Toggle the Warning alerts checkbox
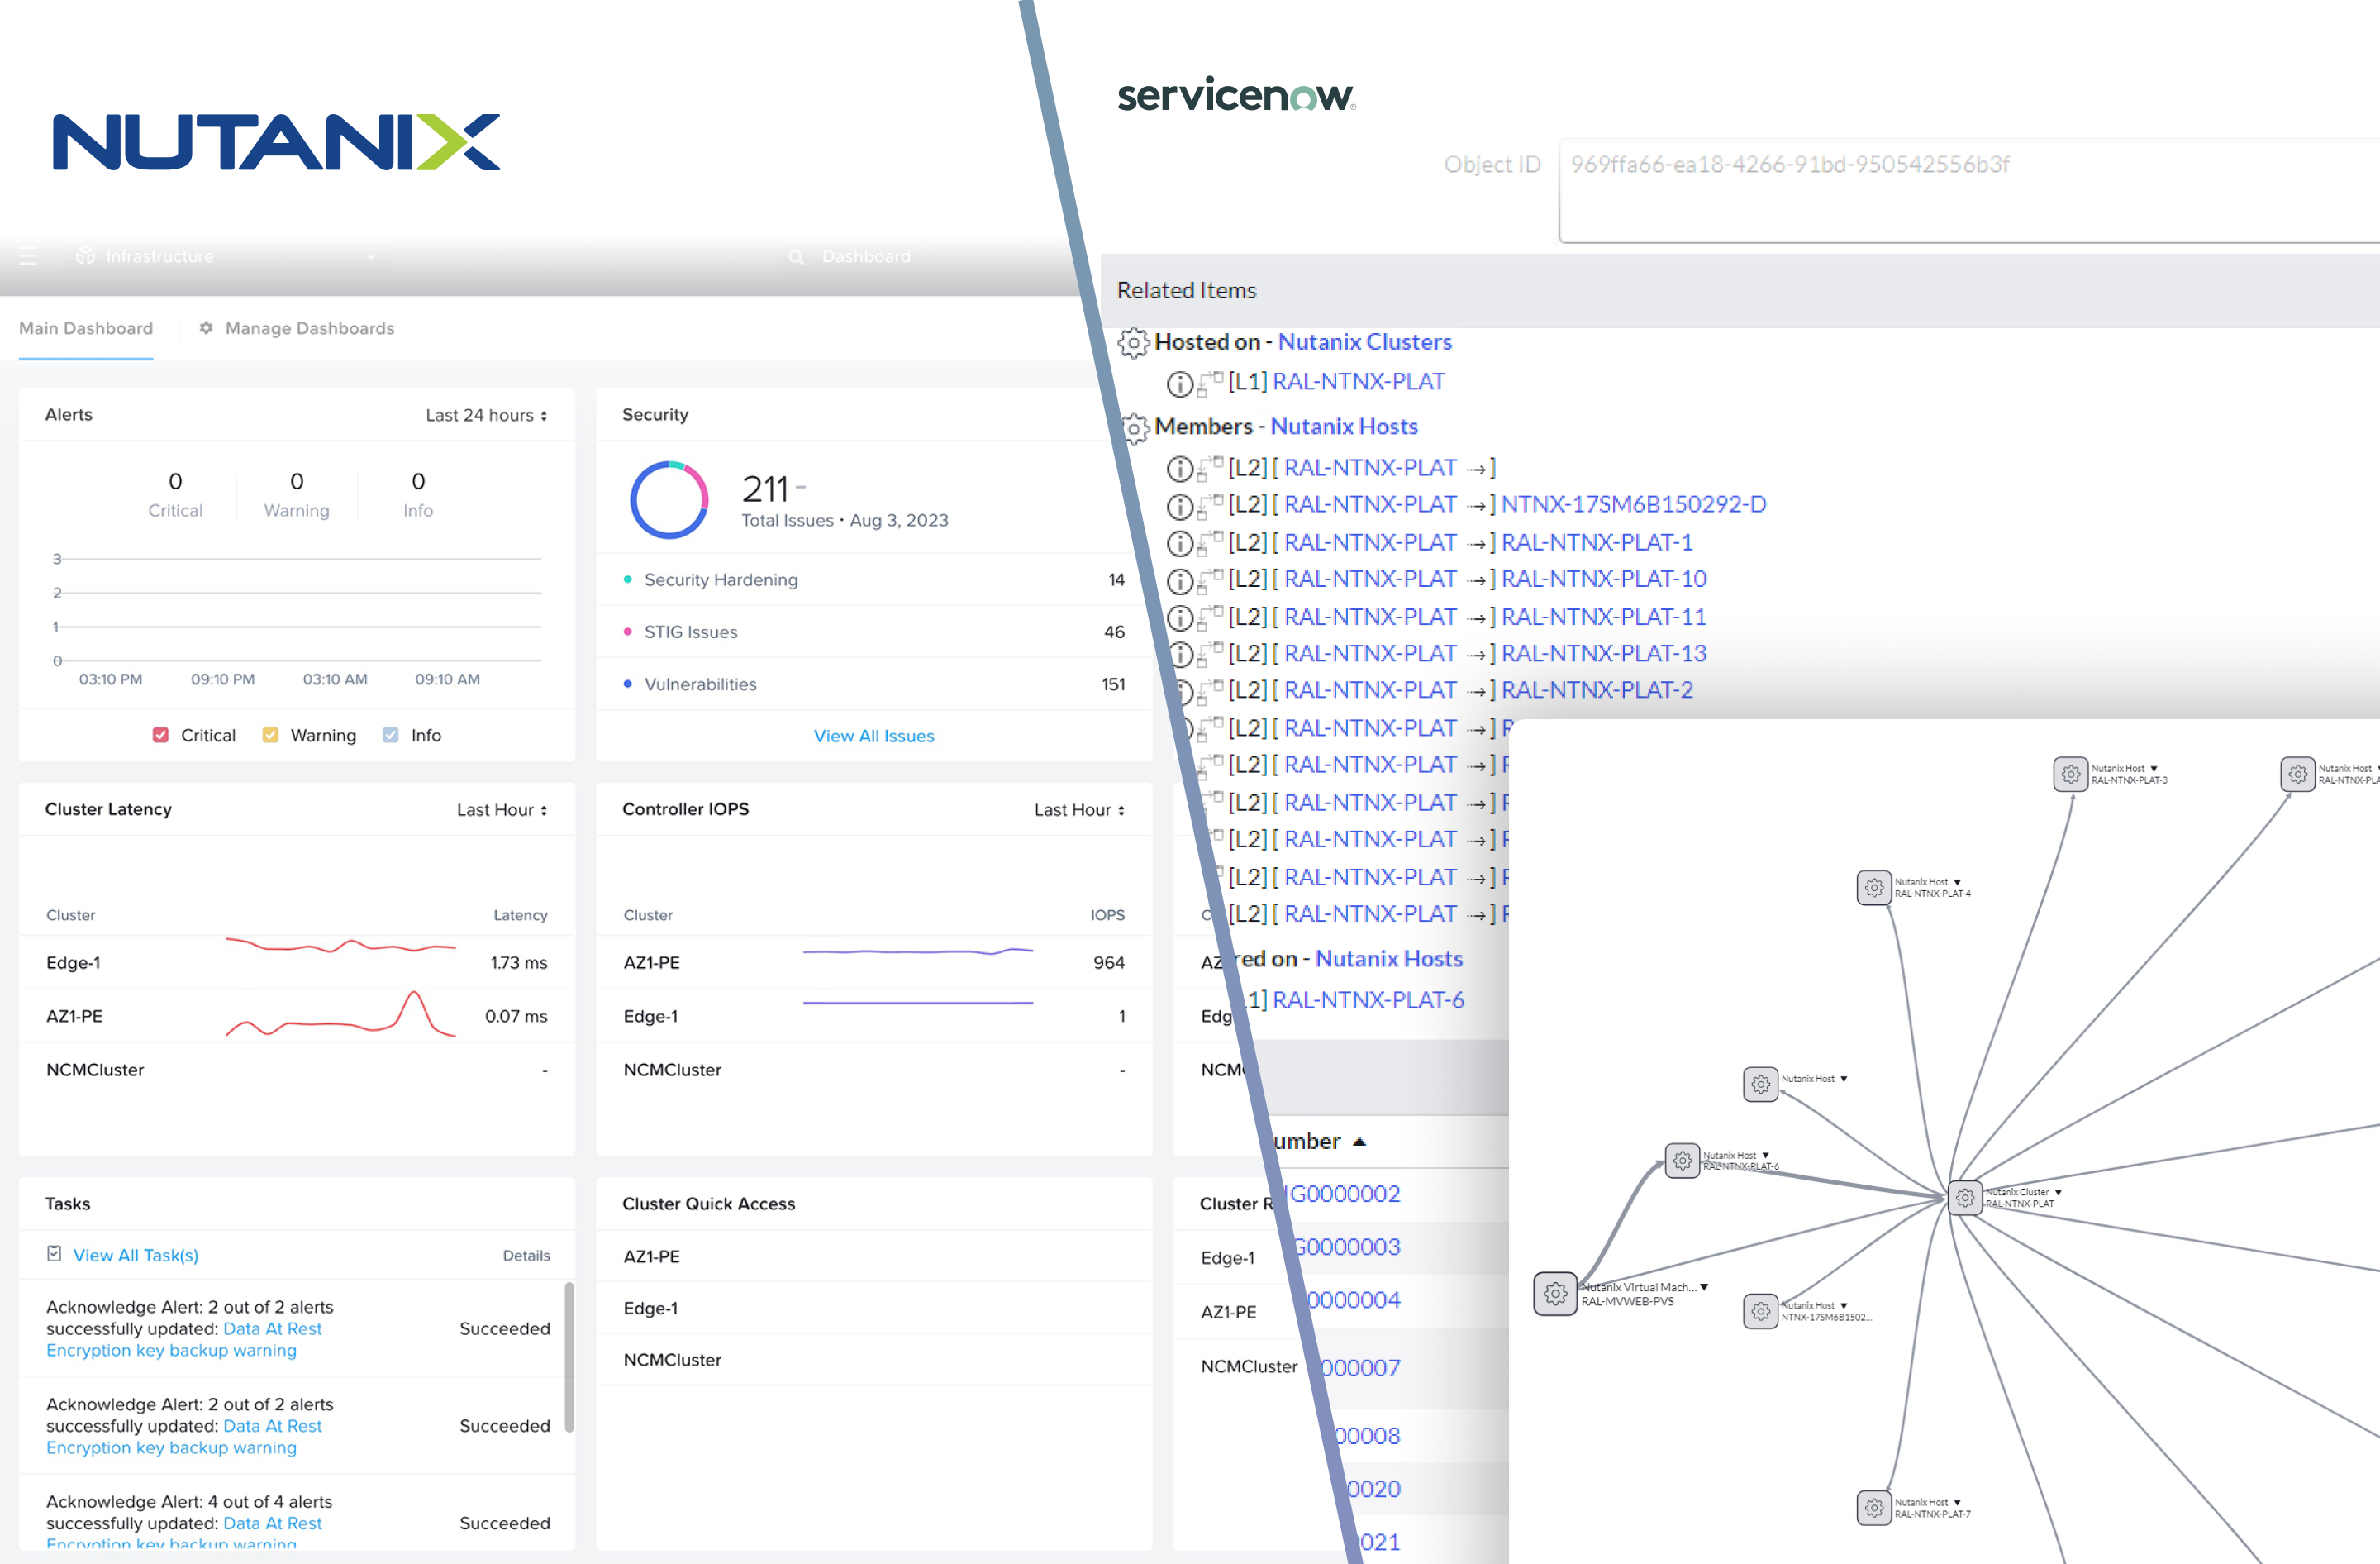Screen dimensions: 2380x1564 click(x=270, y=735)
